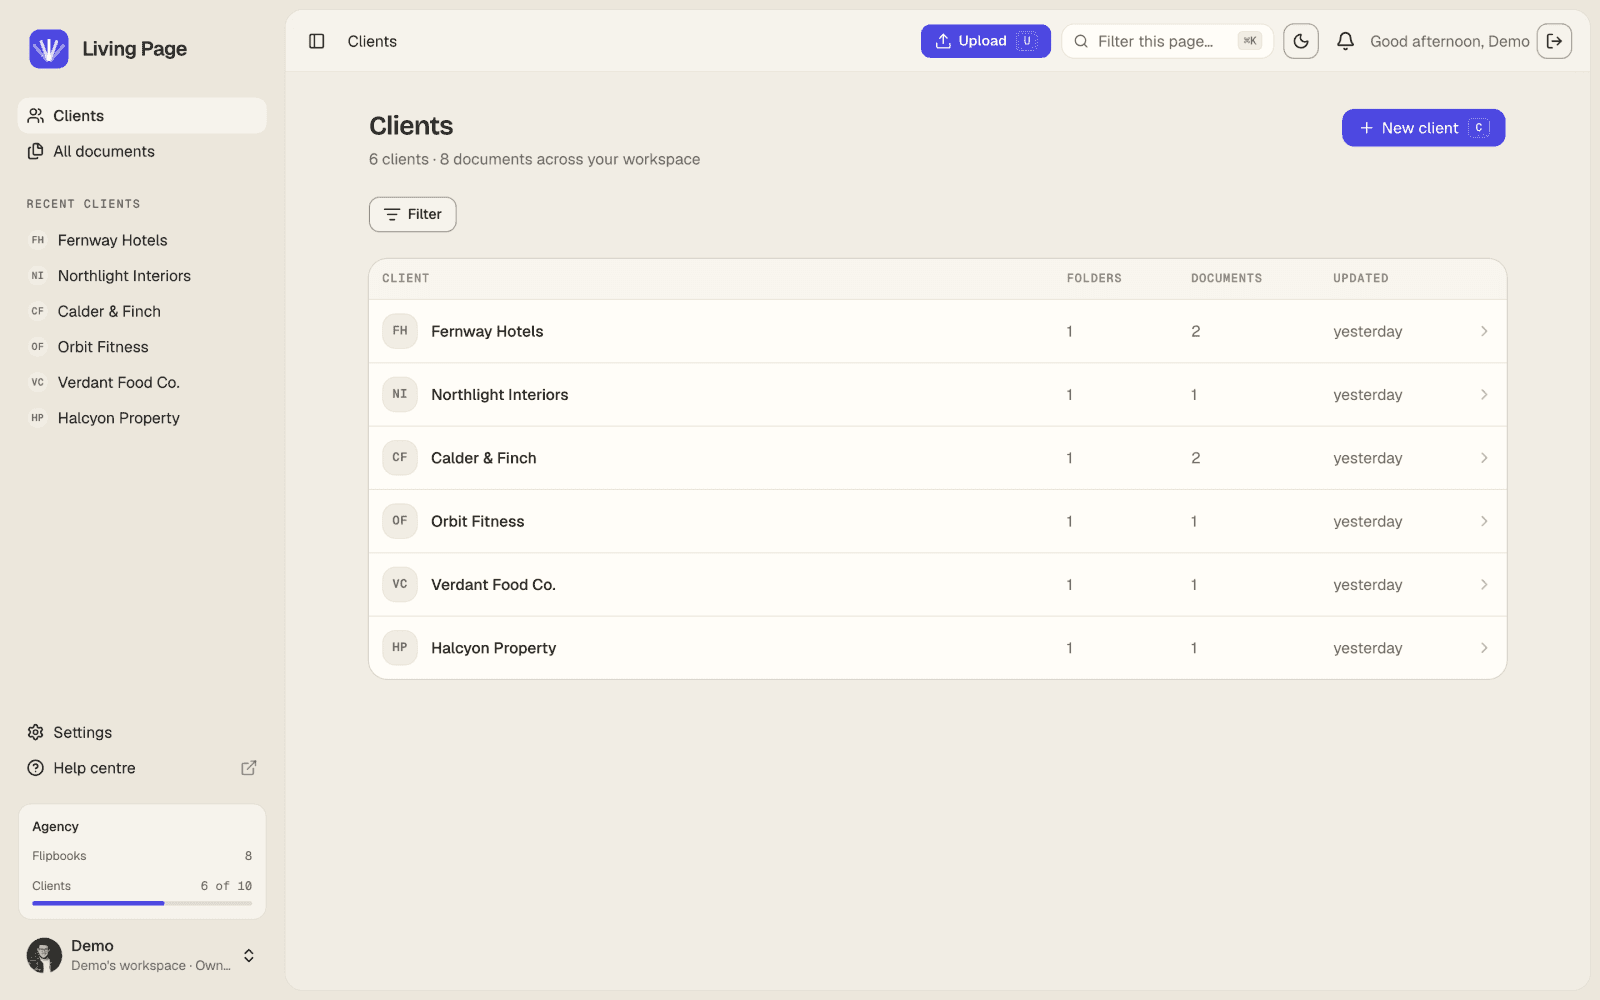Open Settings in the sidebar

(142, 733)
